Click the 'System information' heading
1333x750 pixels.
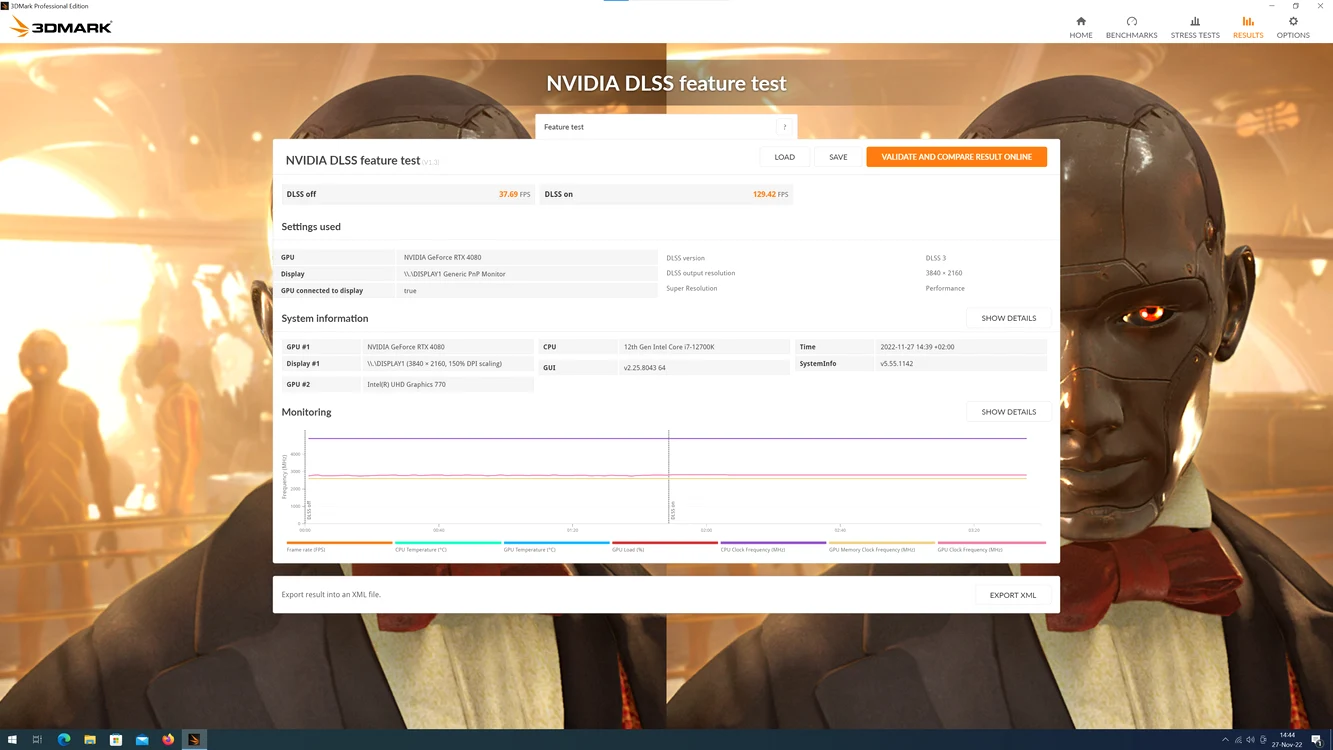(325, 319)
